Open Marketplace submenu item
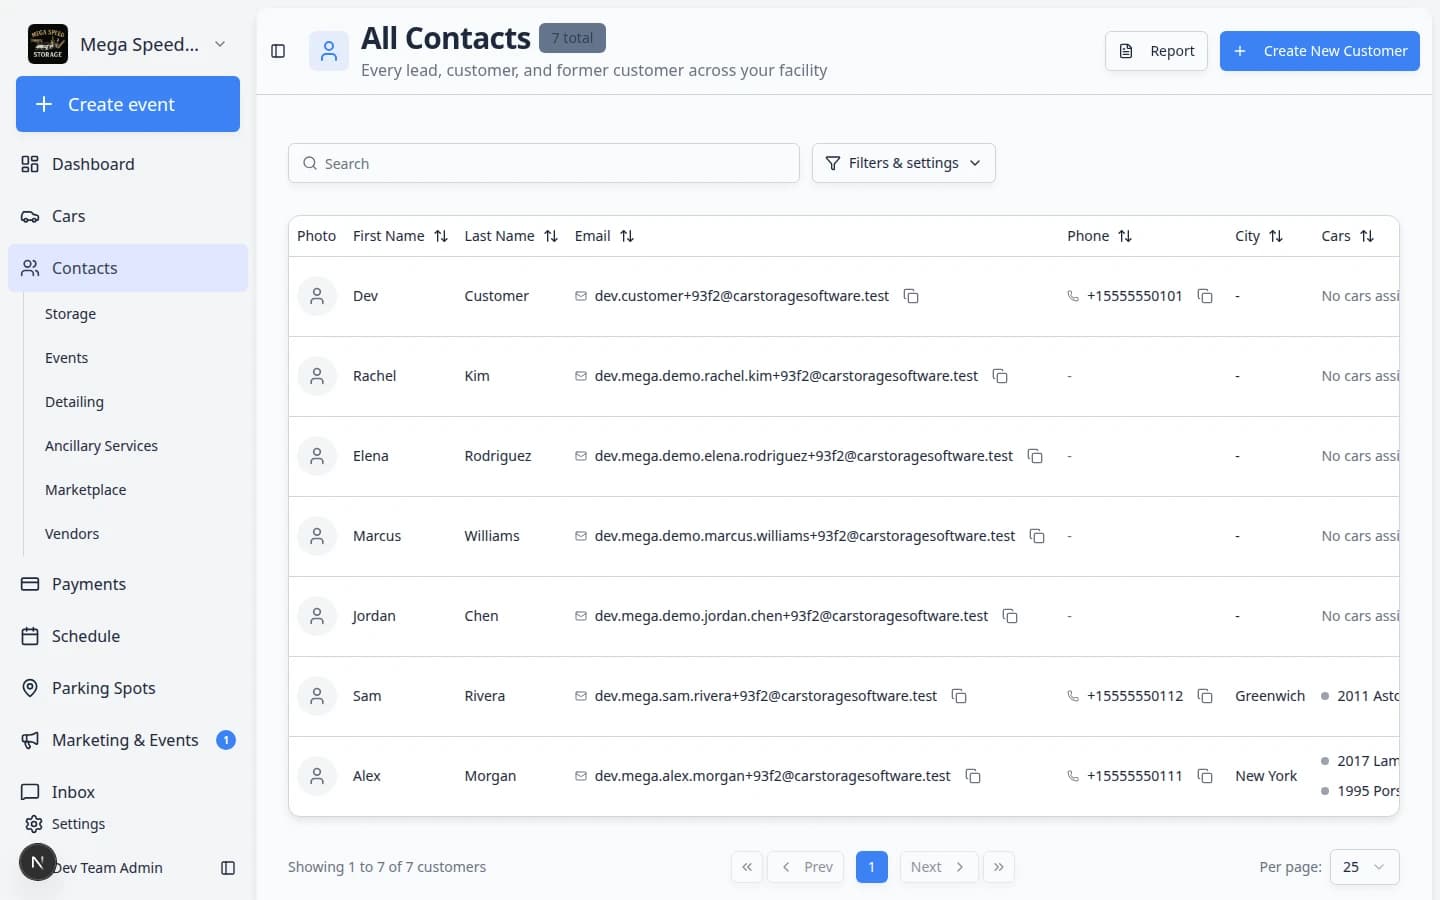The height and width of the screenshot is (900, 1440). [x=85, y=490]
